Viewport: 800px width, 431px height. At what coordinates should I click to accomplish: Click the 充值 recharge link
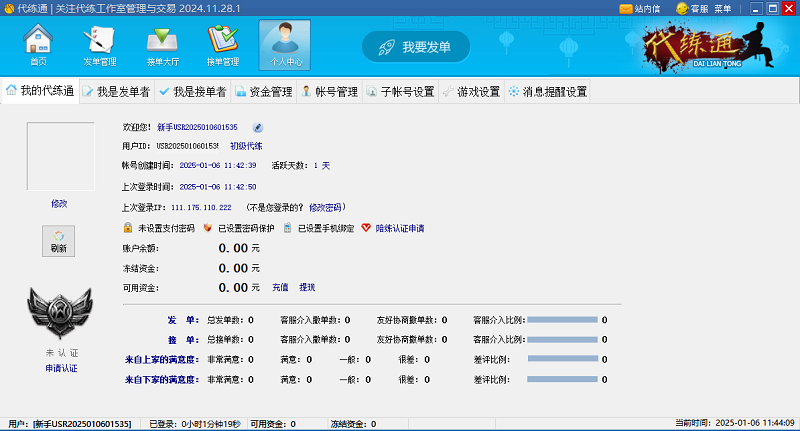click(280, 287)
